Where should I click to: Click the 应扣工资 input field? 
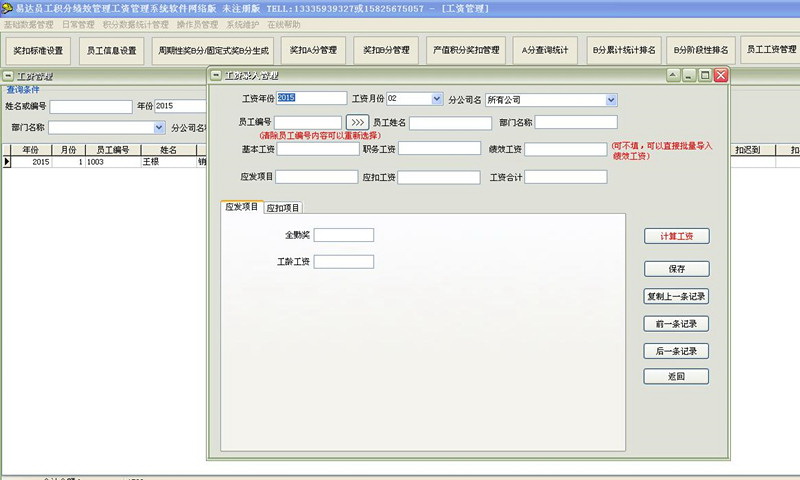(x=439, y=178)
